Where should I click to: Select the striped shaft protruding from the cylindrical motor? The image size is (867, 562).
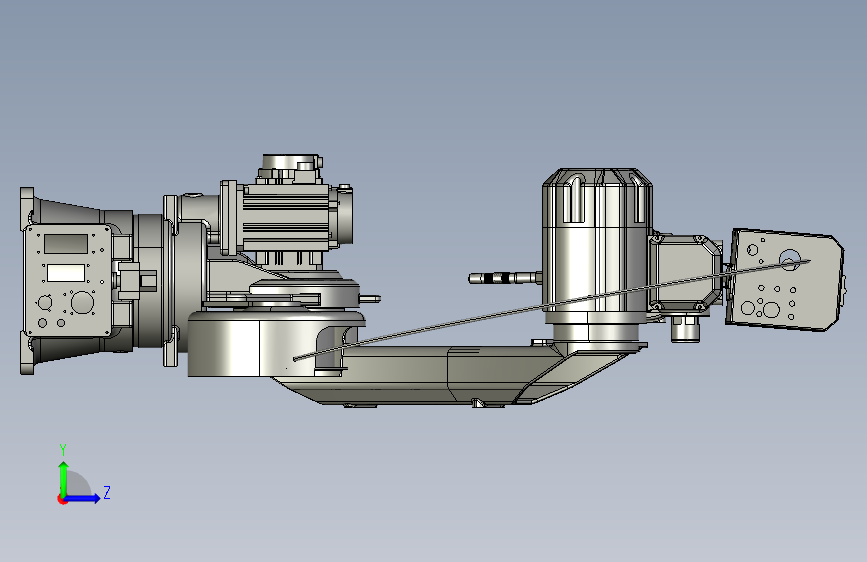pyautogui.click(x=505, y=278)
